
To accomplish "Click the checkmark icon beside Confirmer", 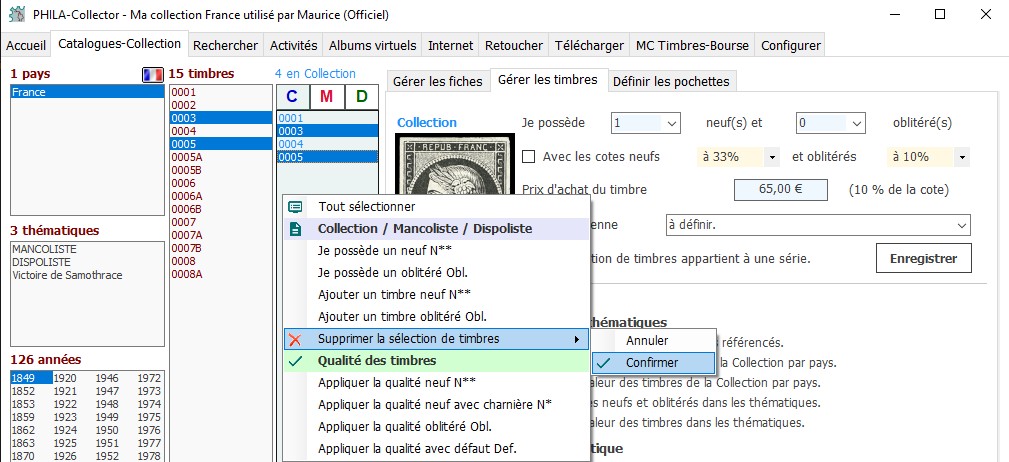I will click(604, 363).
